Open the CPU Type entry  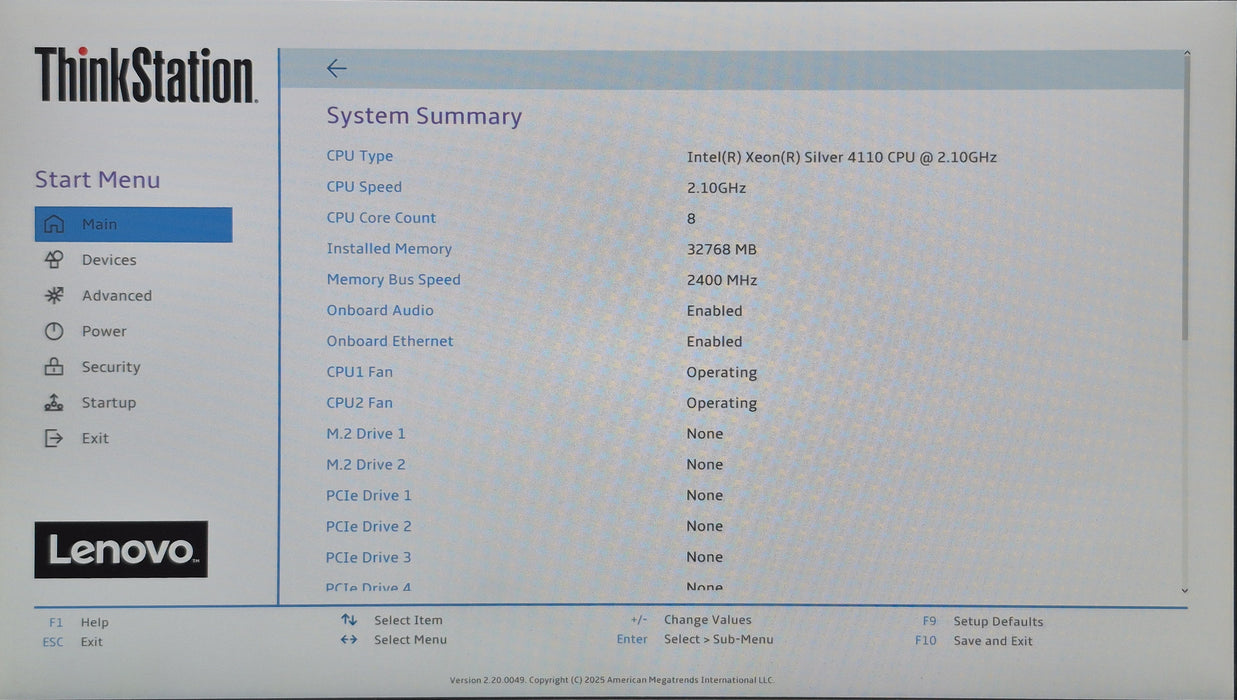tap(360, 156)
